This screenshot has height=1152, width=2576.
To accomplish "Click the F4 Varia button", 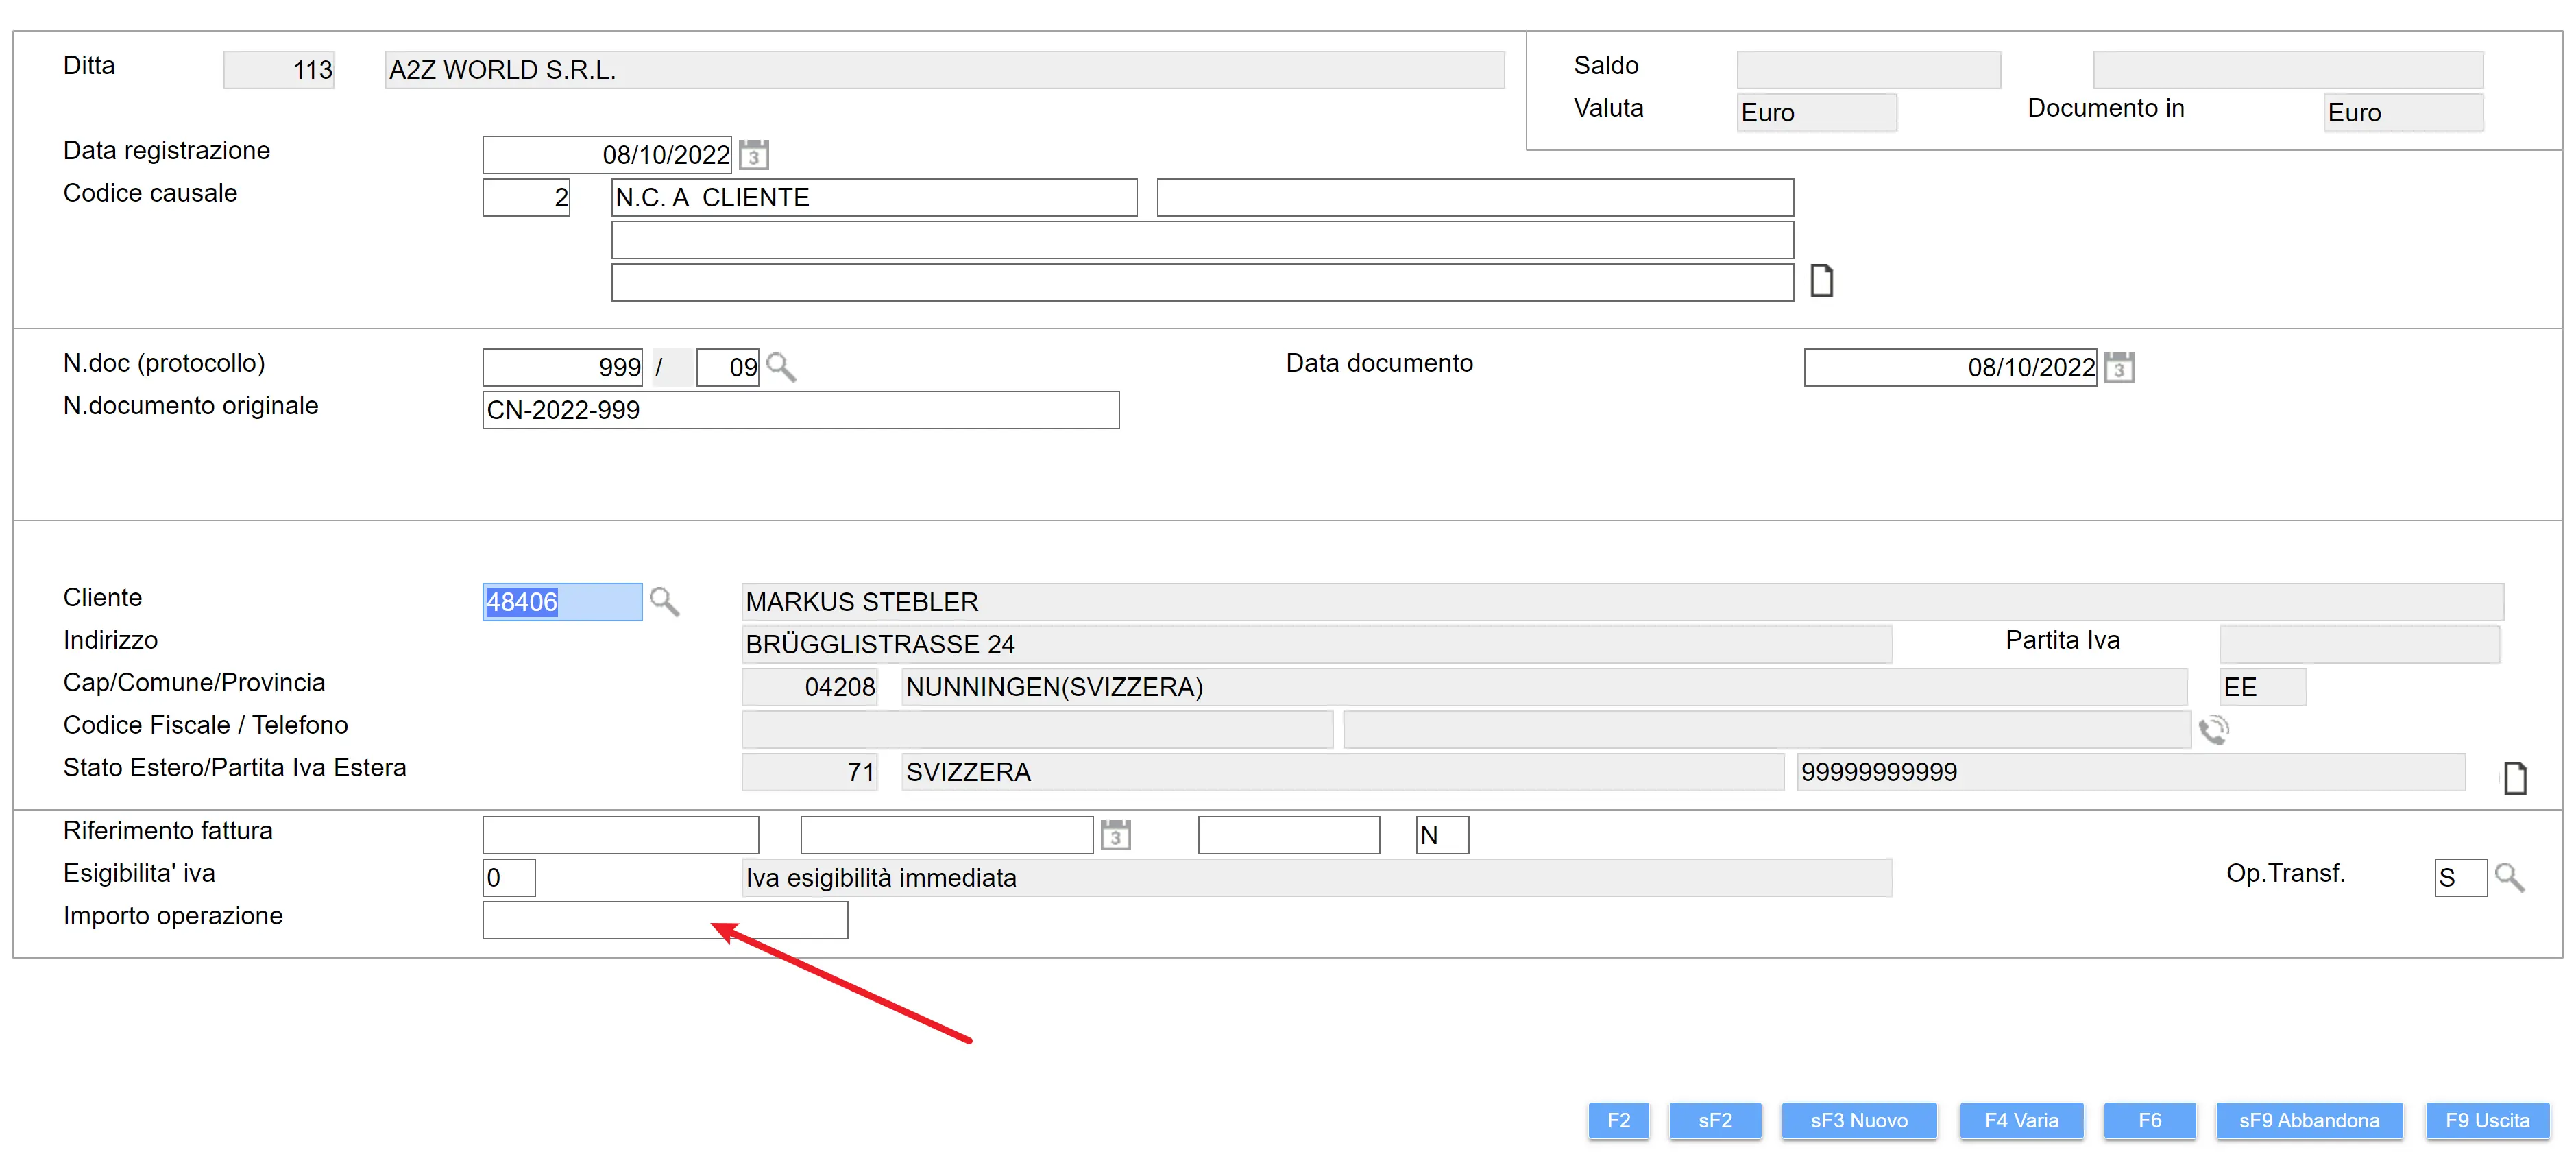I will (2021, 1120).
